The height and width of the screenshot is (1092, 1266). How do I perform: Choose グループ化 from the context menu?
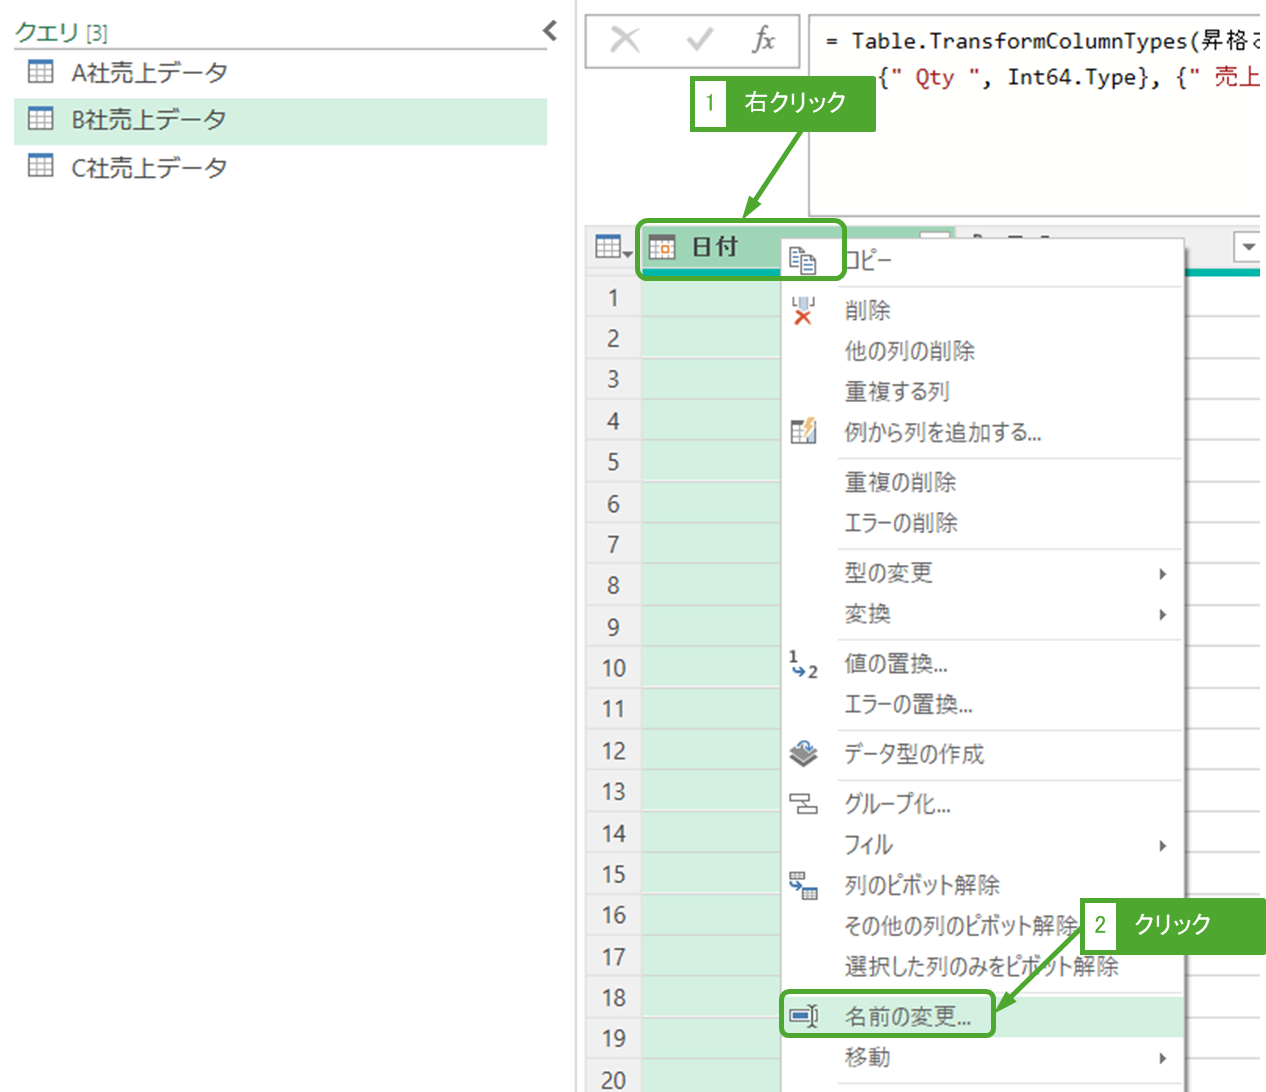pos(897,804)
